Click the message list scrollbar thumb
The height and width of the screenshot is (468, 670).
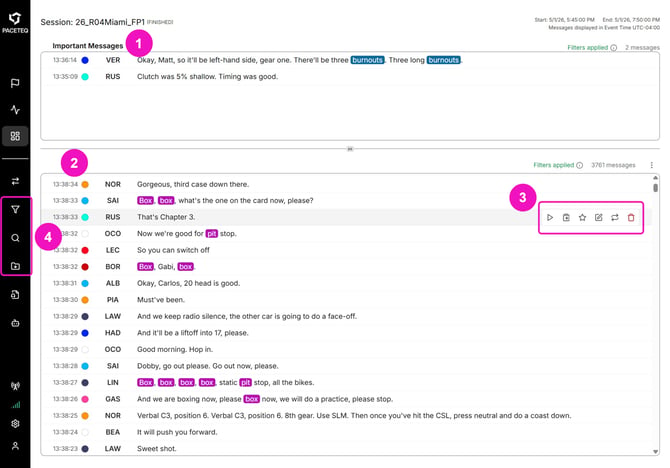(x=655, y=188)
